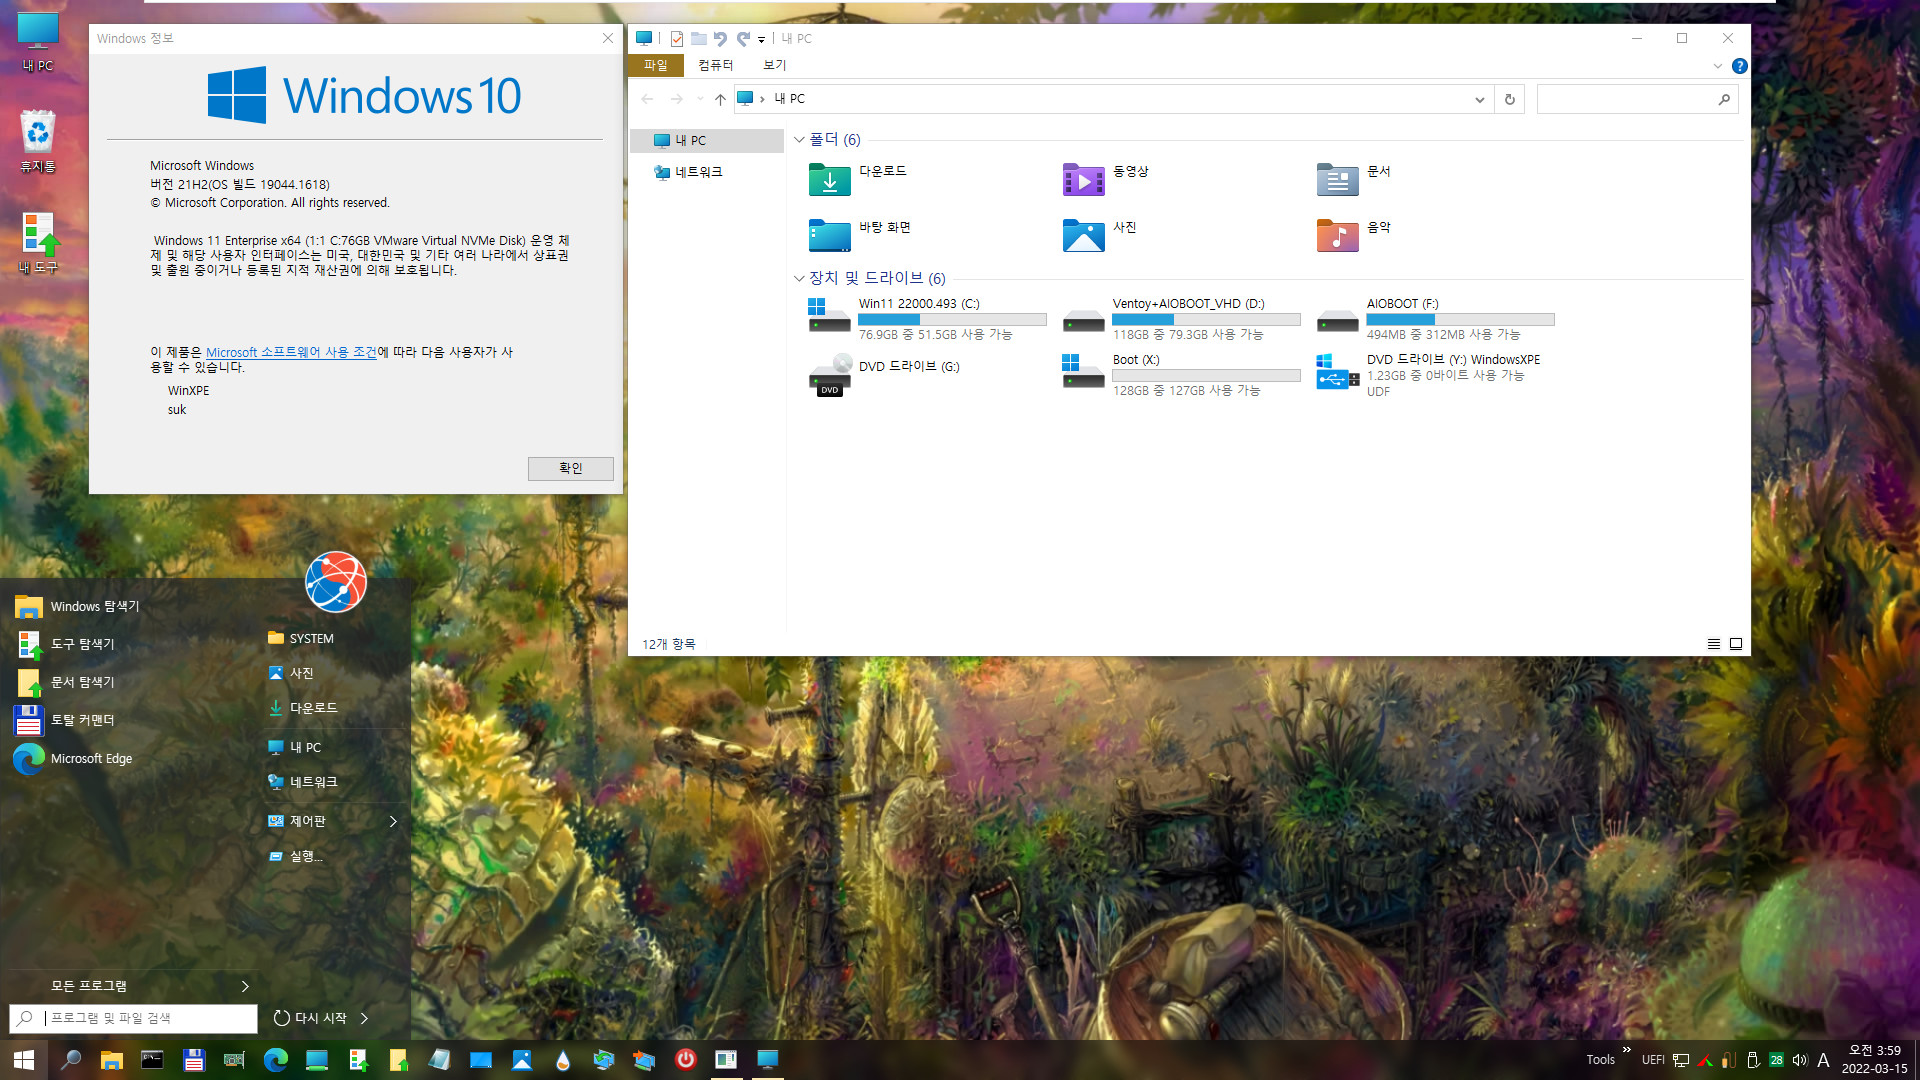Open the 음악 folder in Explorer

[x=1354, y=236]
